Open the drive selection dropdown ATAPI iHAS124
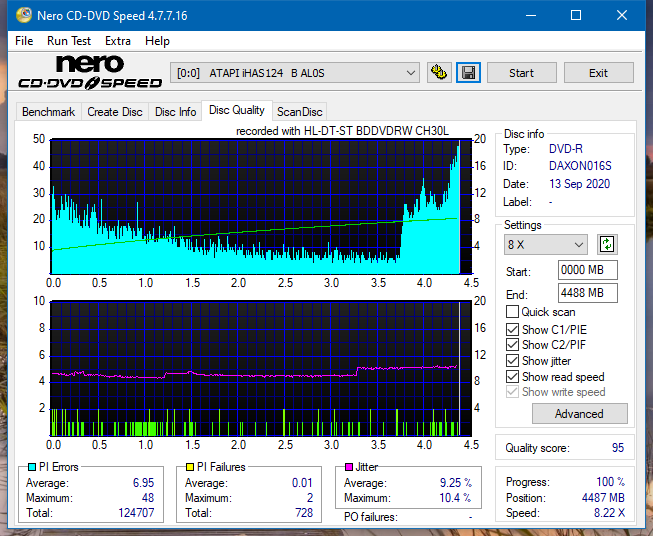Image resolution: width=653 pixels, height=536 pixels. (x=295, y=73)
